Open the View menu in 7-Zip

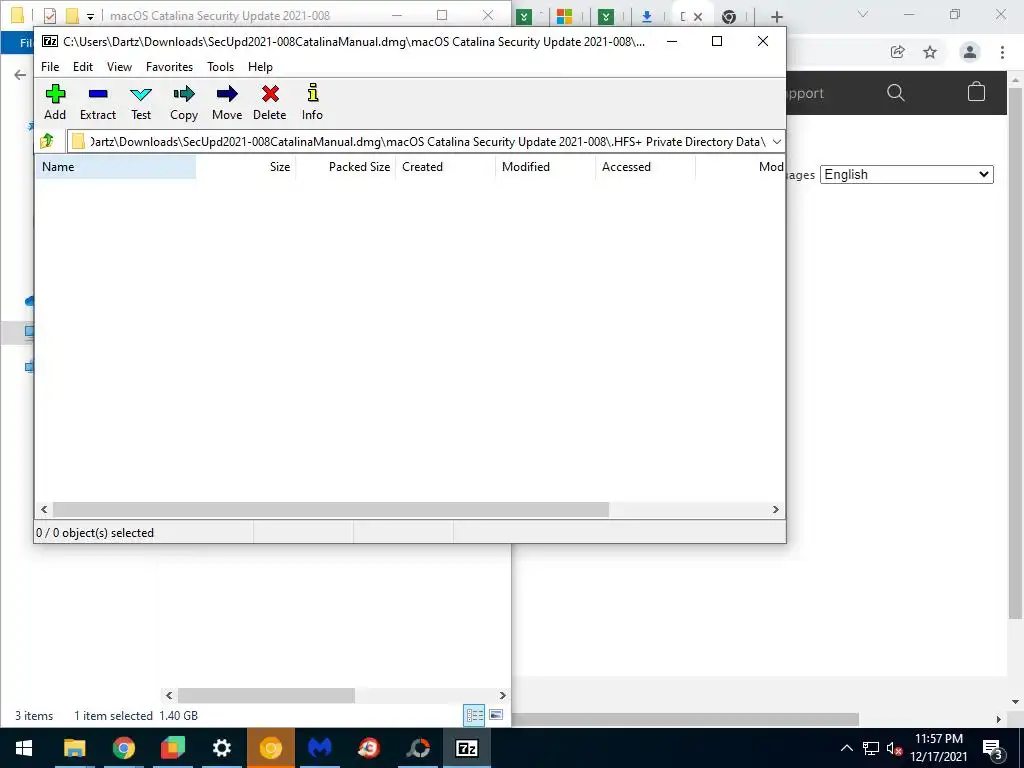[x=120, y=67]
